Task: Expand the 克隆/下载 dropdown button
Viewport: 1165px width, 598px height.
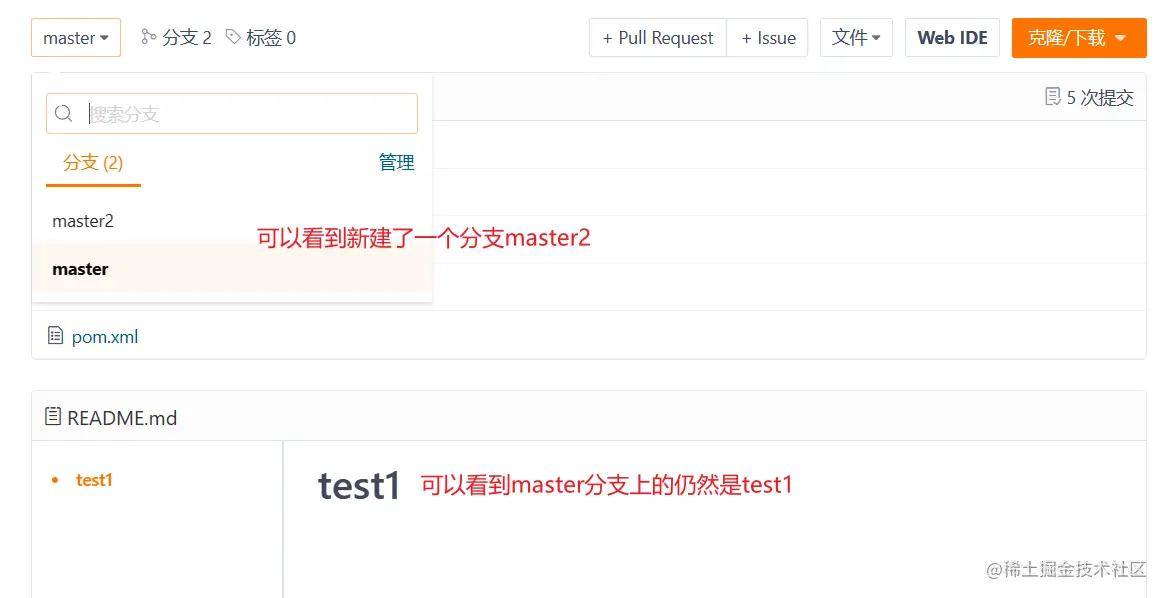Action: pos(1079,38)
